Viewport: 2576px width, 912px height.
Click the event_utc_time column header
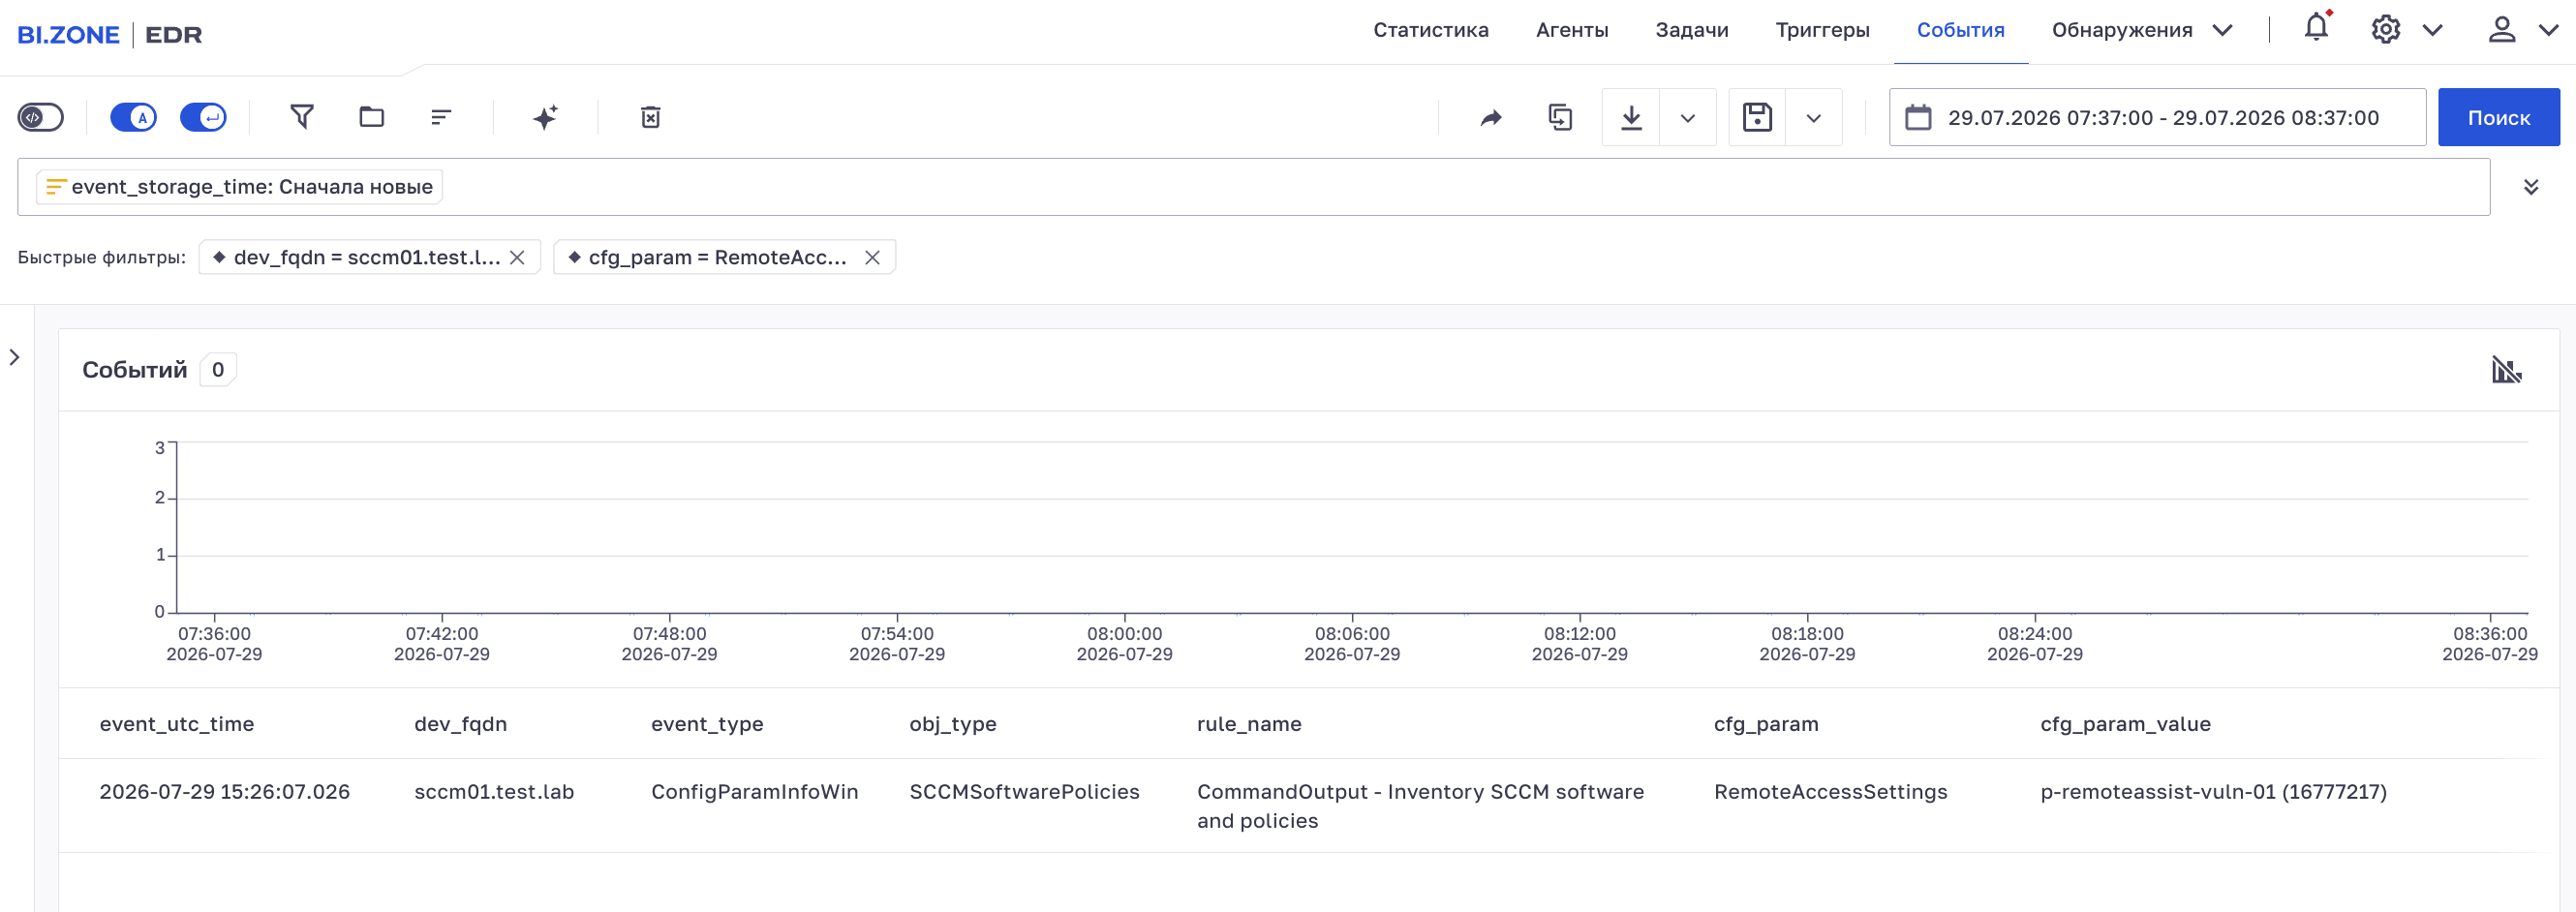pos(177,724)
